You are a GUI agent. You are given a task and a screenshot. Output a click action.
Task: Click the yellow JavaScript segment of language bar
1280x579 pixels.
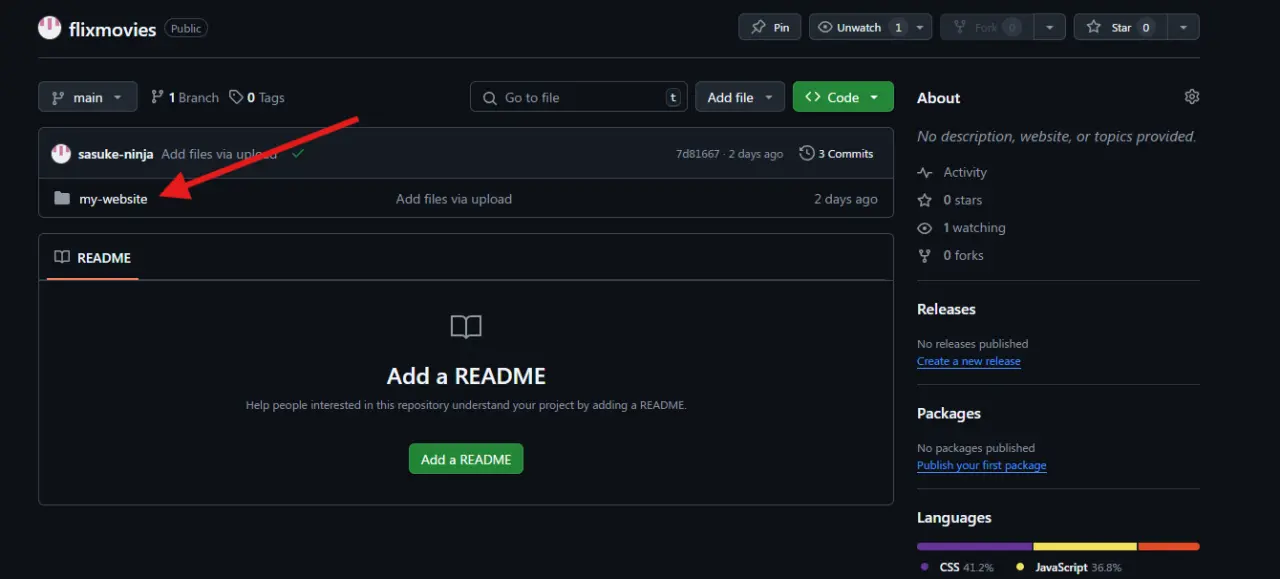[1085, 546]
